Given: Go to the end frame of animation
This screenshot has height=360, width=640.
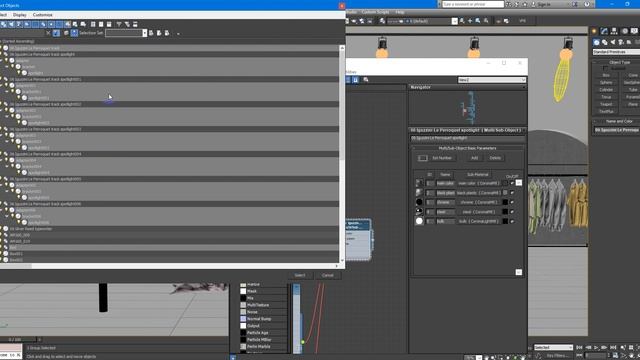Looking at the screenshot, I should tap(613, 348).
